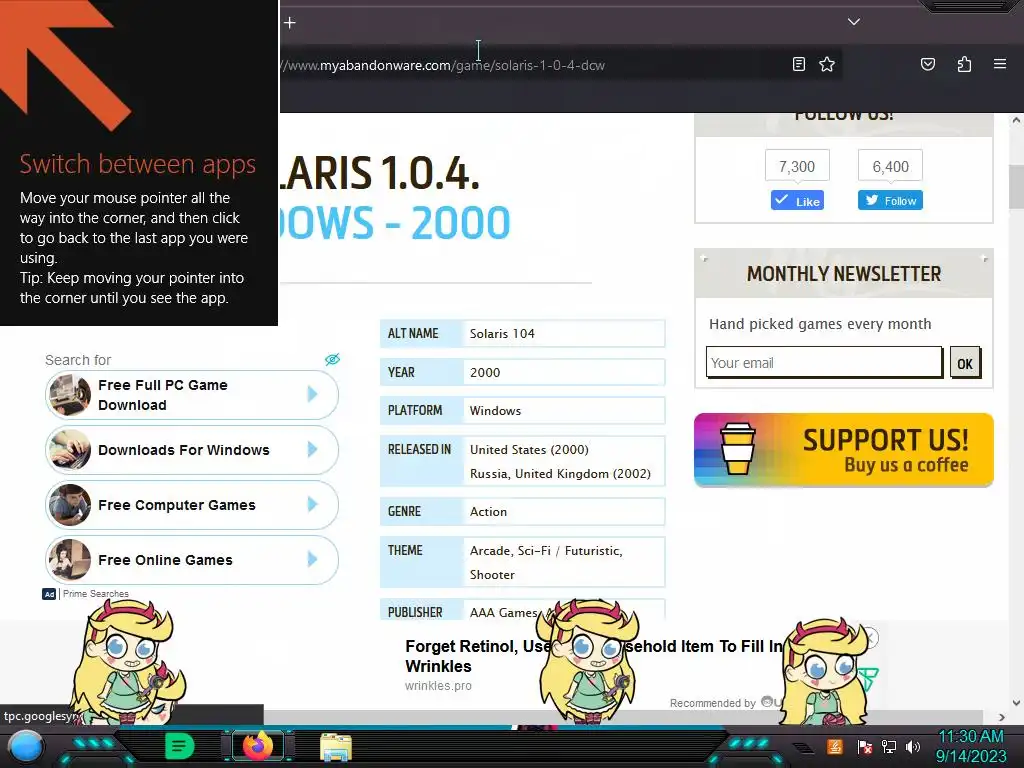
Task: Click the Prime Searches label
Action: tap(95, 594)
